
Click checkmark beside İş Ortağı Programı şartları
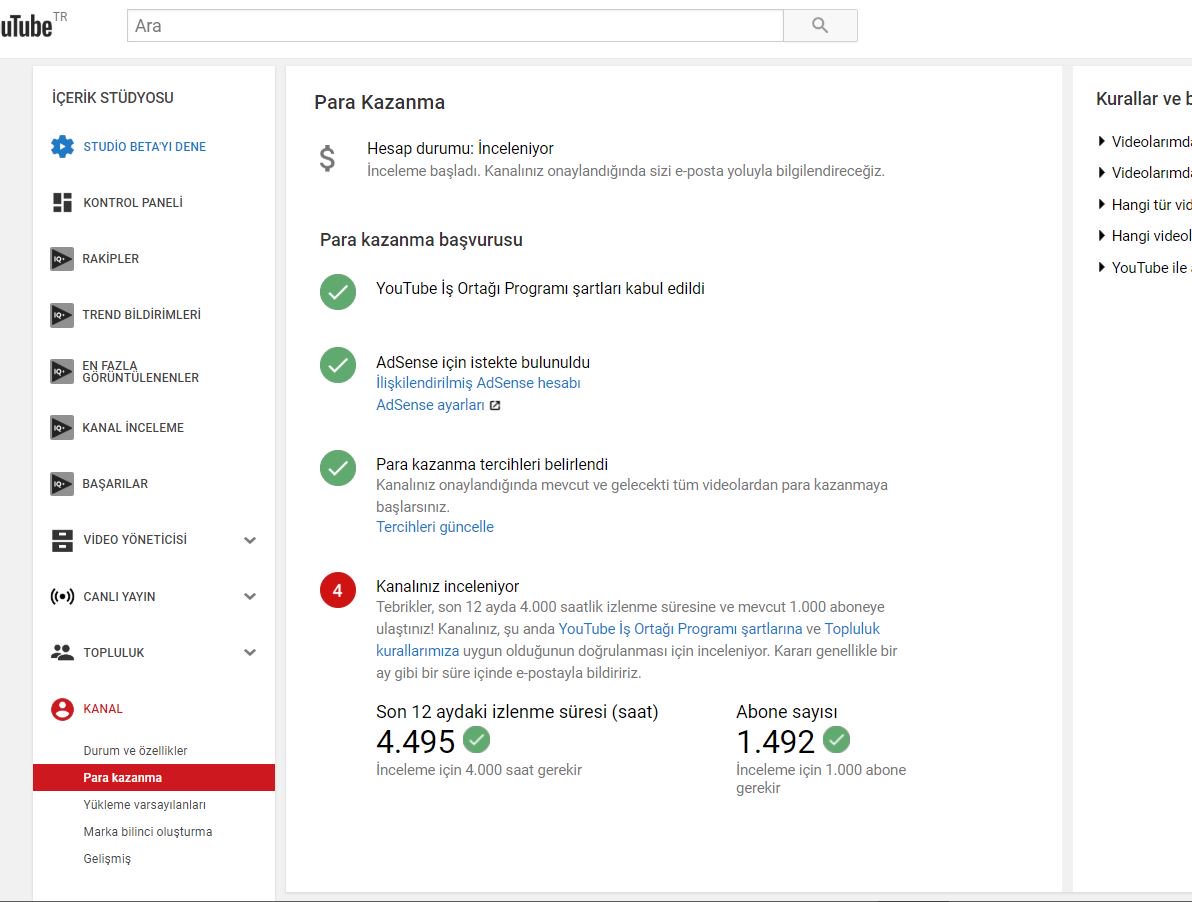(x=338, y=292)
